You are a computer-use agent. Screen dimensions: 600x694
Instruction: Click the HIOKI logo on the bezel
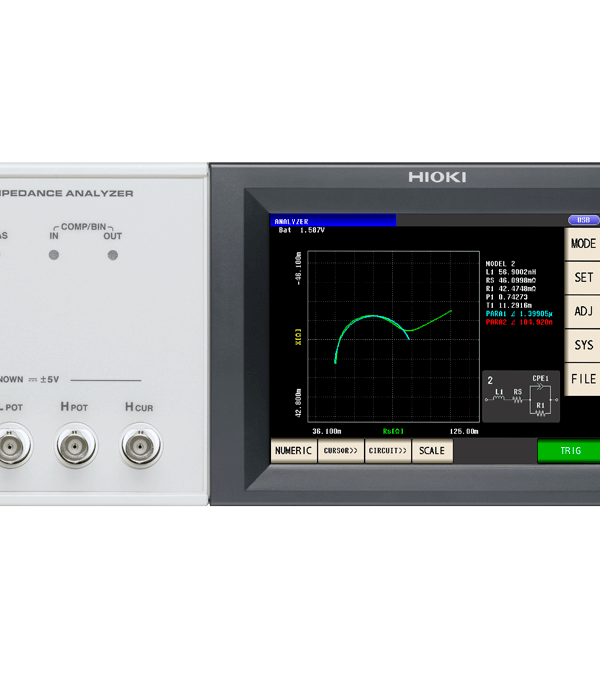coord(437,177)
